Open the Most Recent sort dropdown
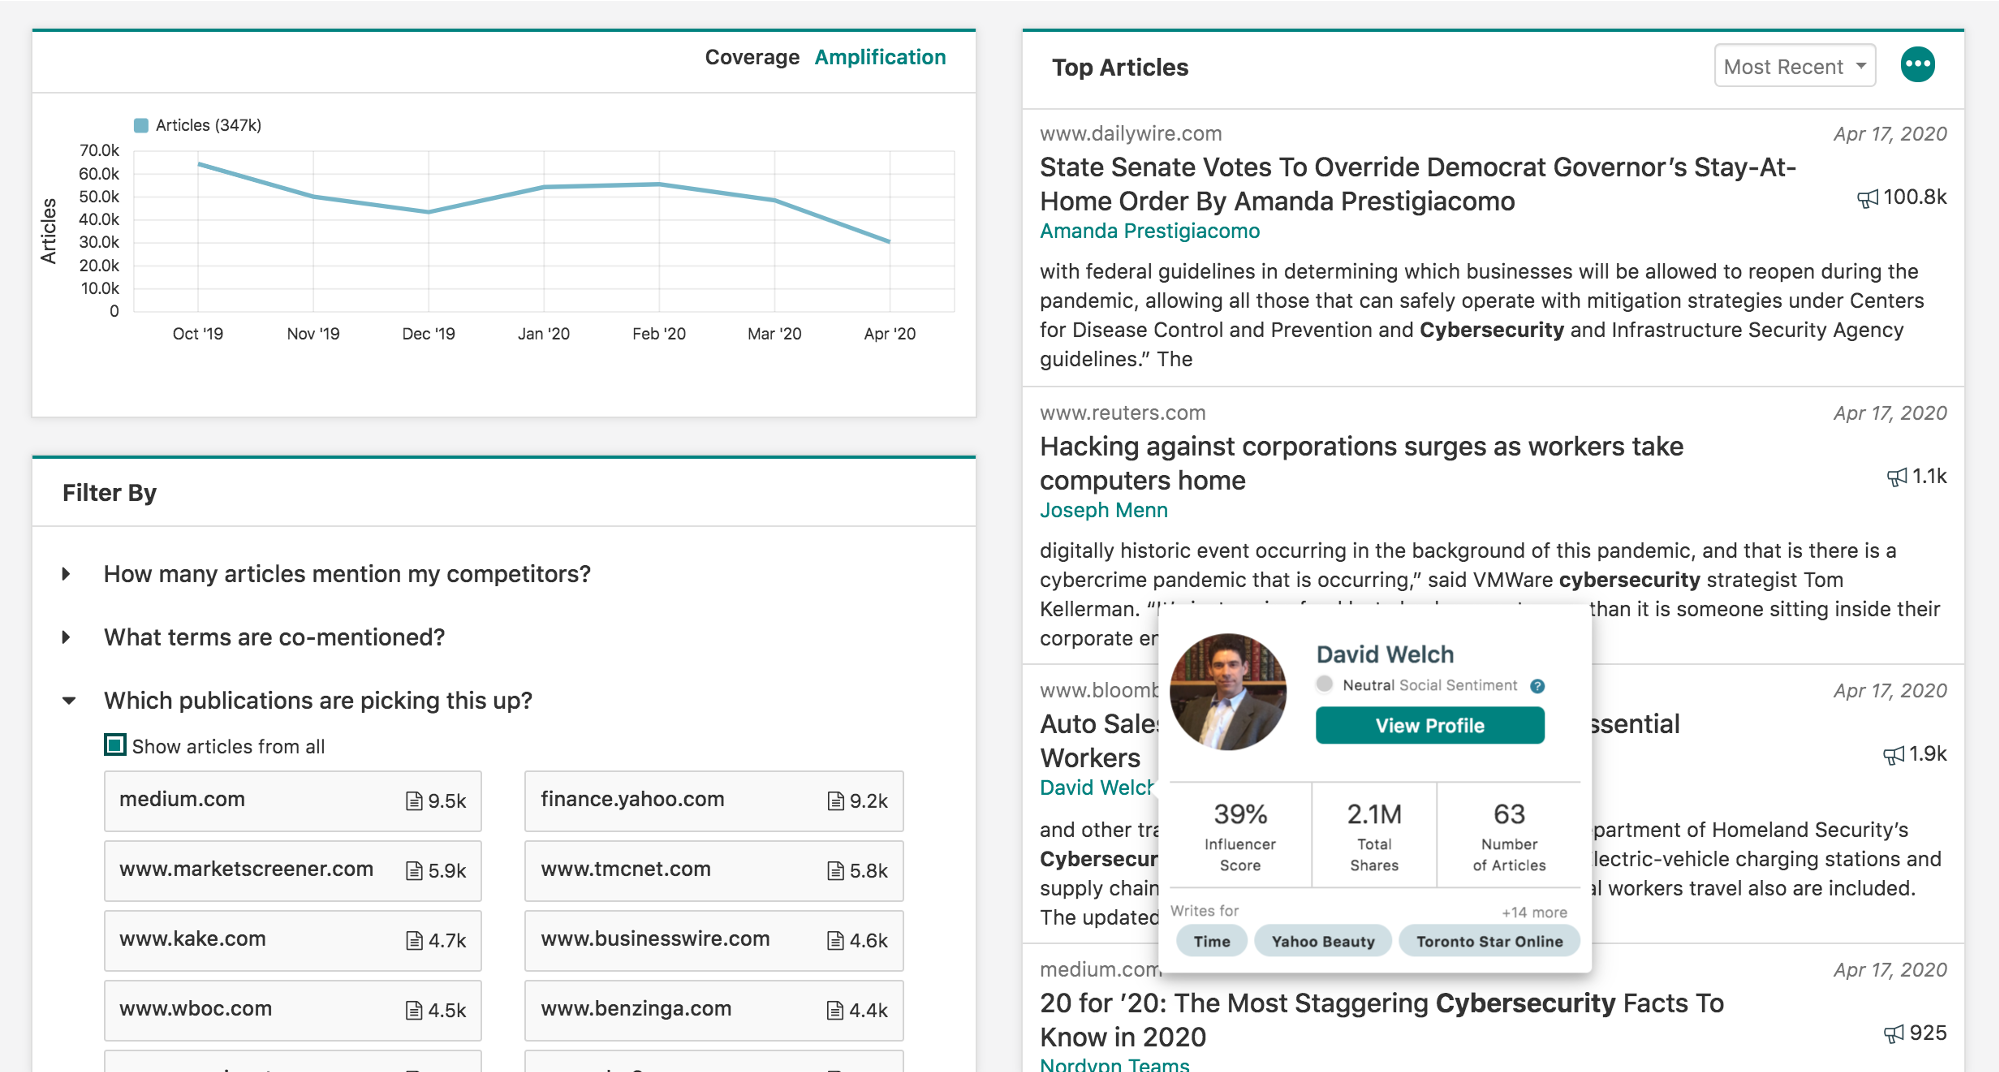The image size is (1999, 1072). tap(1794, 67)
